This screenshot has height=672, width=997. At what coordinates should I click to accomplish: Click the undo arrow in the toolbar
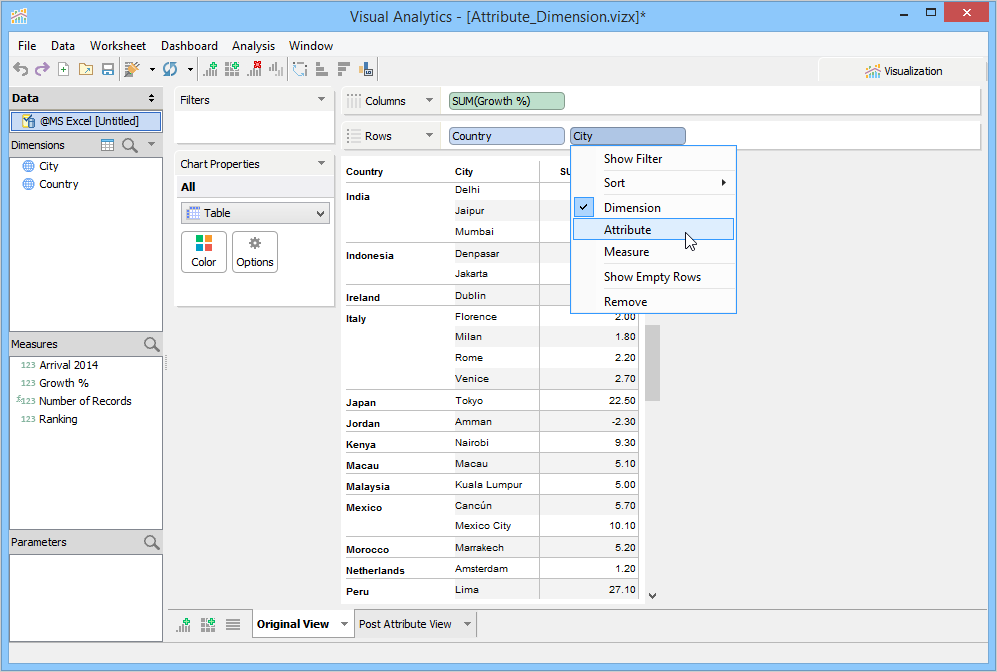(20, 69)
